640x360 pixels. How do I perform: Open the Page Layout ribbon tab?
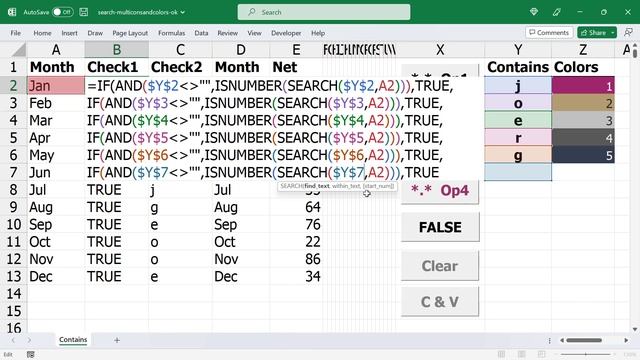tap(130, 33)
